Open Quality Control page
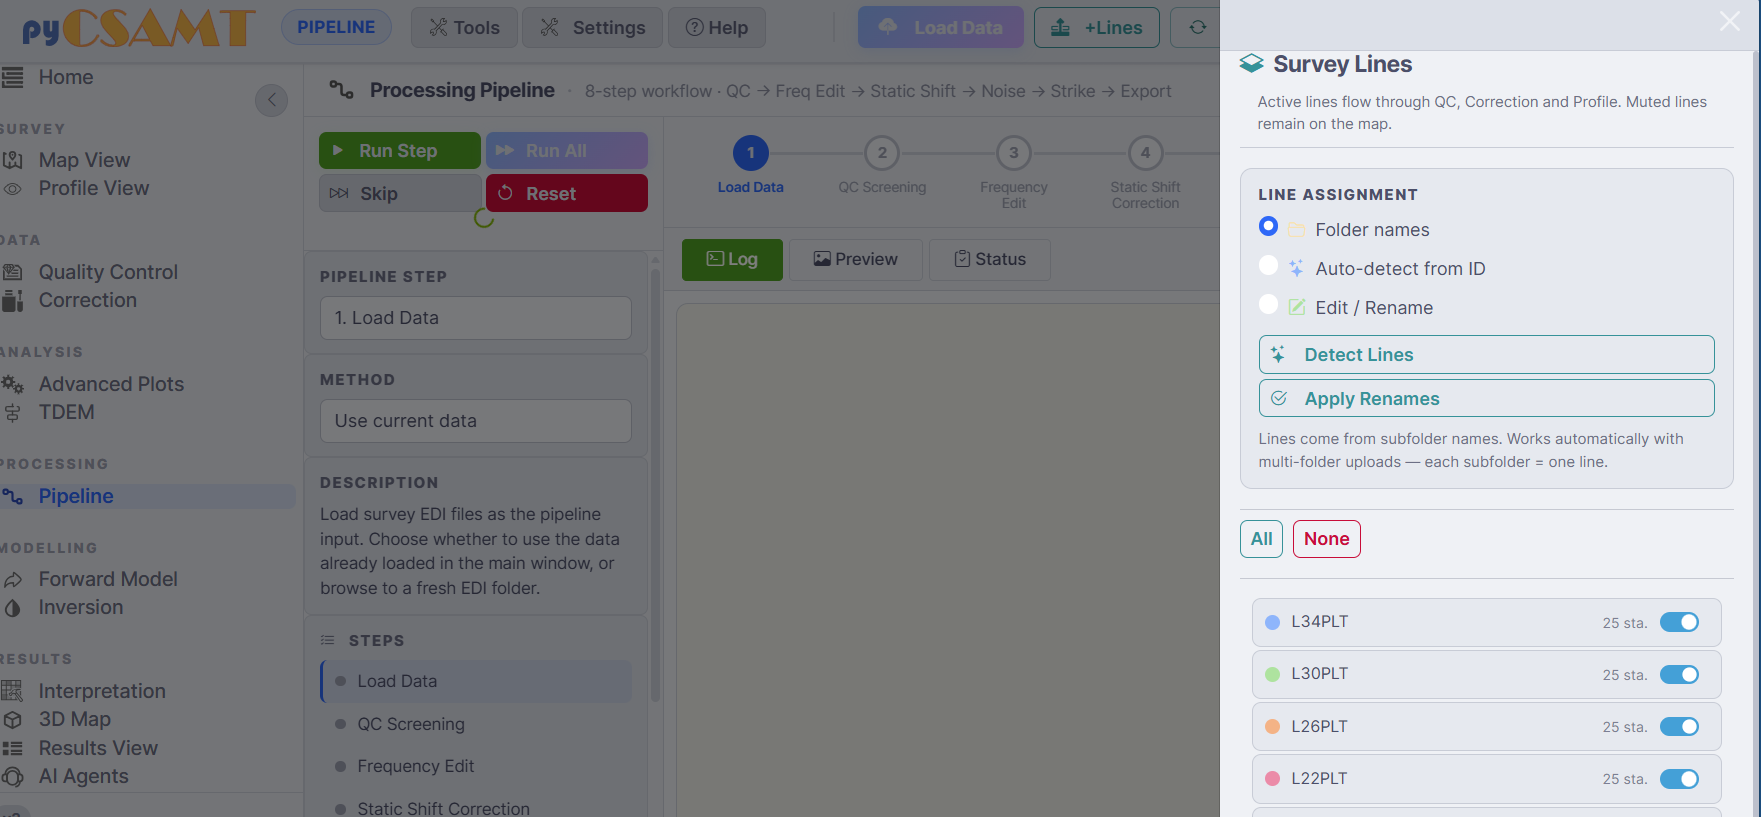The height and width of the screenshot is (817, 1761). (x=108, y=272)
